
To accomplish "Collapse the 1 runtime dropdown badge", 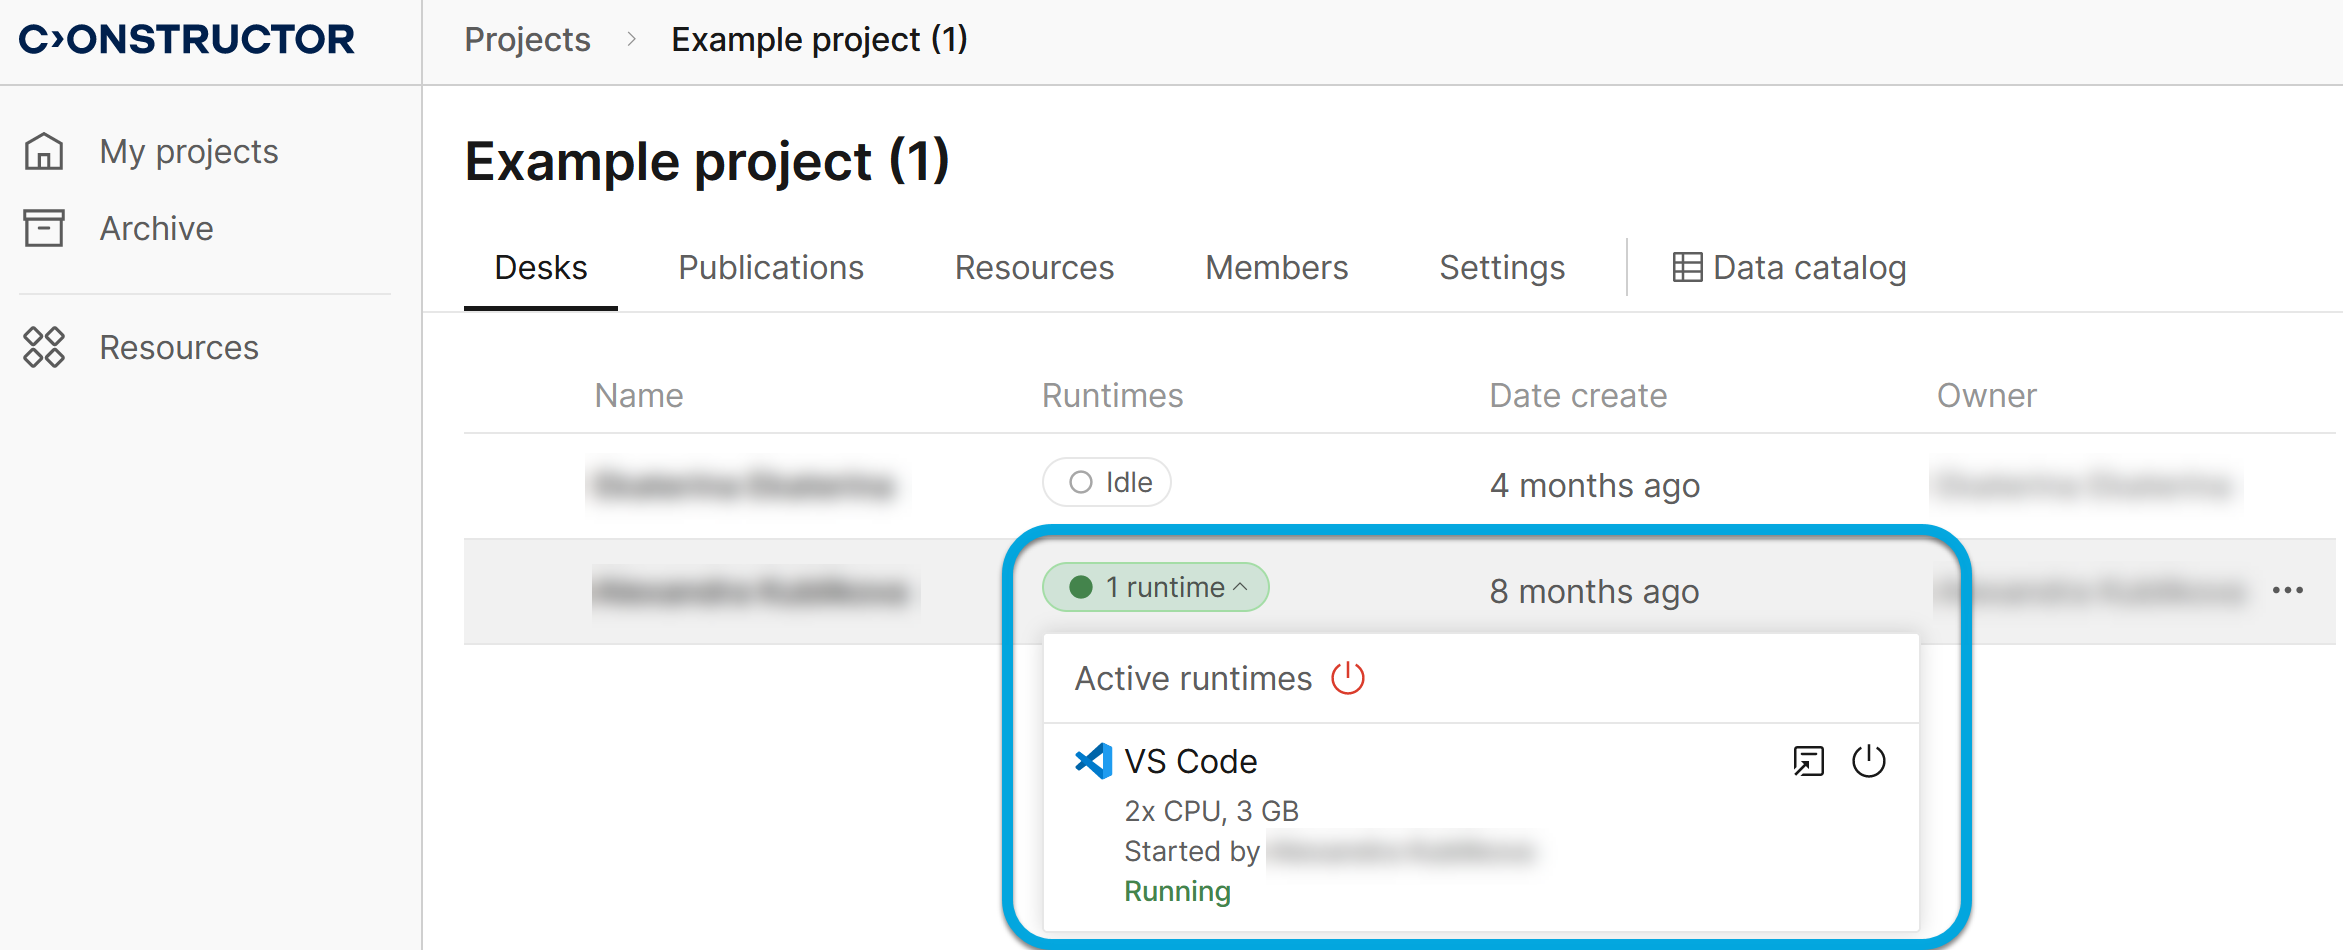I will tap(1155, 587).
